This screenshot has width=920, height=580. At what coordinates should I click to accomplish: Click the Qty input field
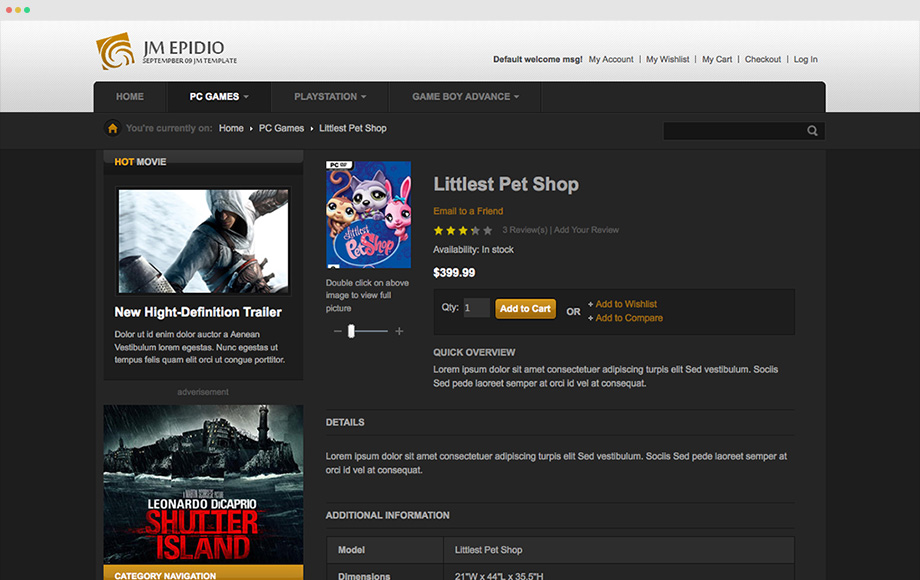[476, 308]
